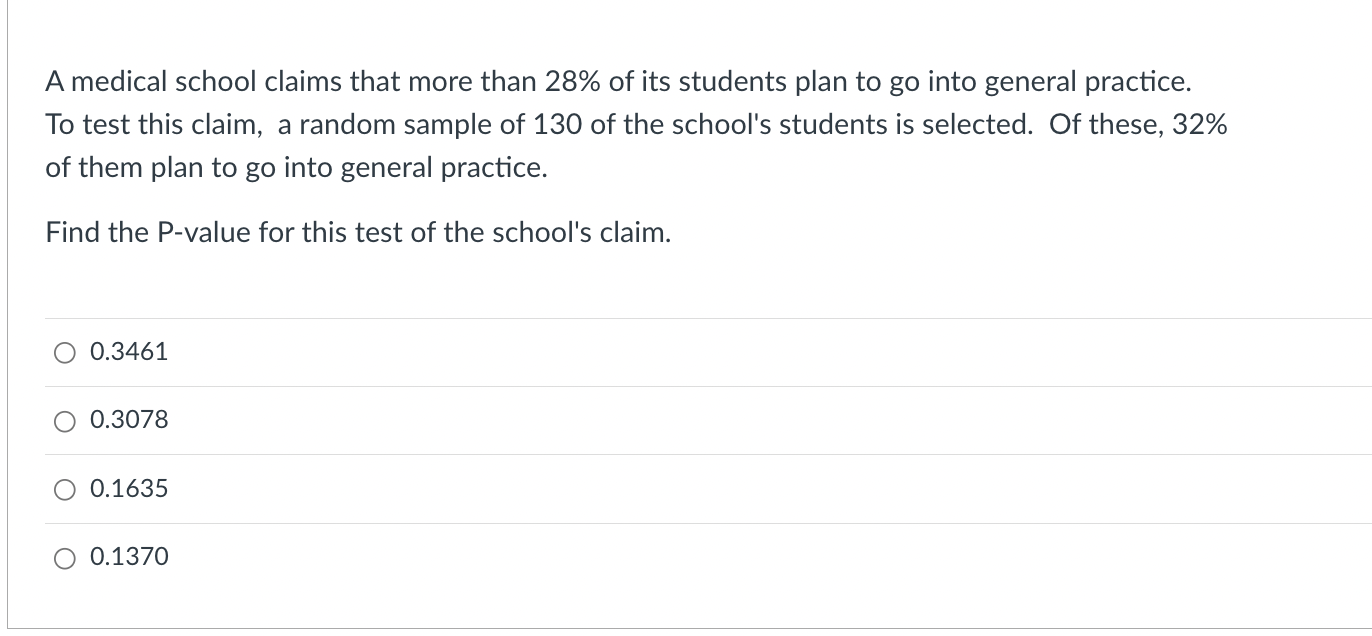Click the sentence starting "Find the P-value"

point(358,233)
